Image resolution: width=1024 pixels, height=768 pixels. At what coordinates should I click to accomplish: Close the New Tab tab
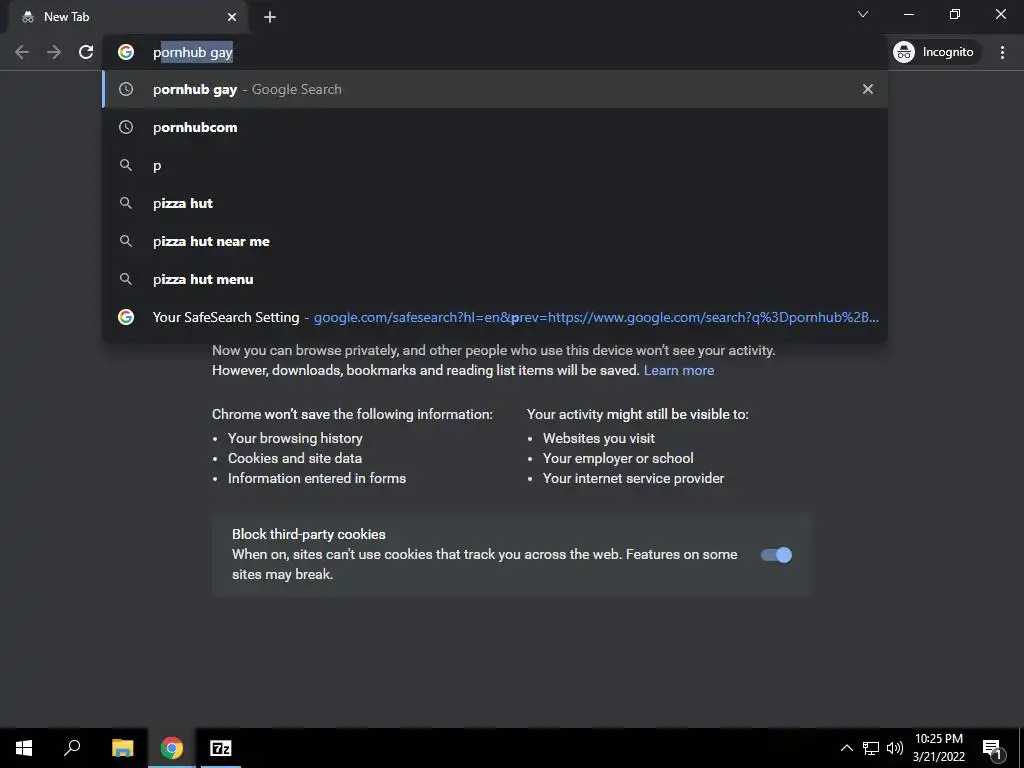(232, 18)
